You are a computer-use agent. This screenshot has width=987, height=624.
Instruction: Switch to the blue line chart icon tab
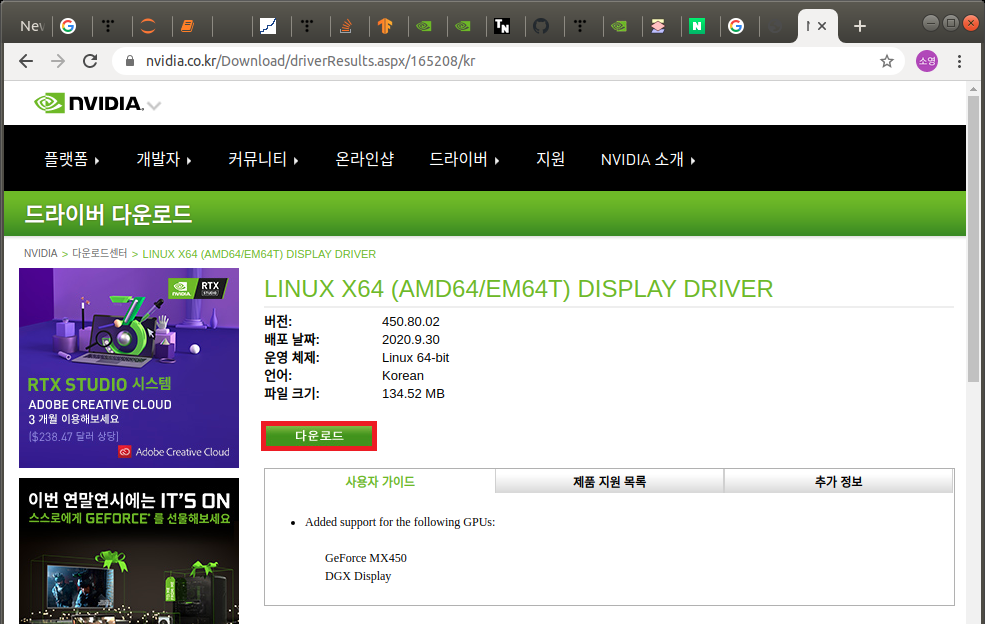(268, 26)
